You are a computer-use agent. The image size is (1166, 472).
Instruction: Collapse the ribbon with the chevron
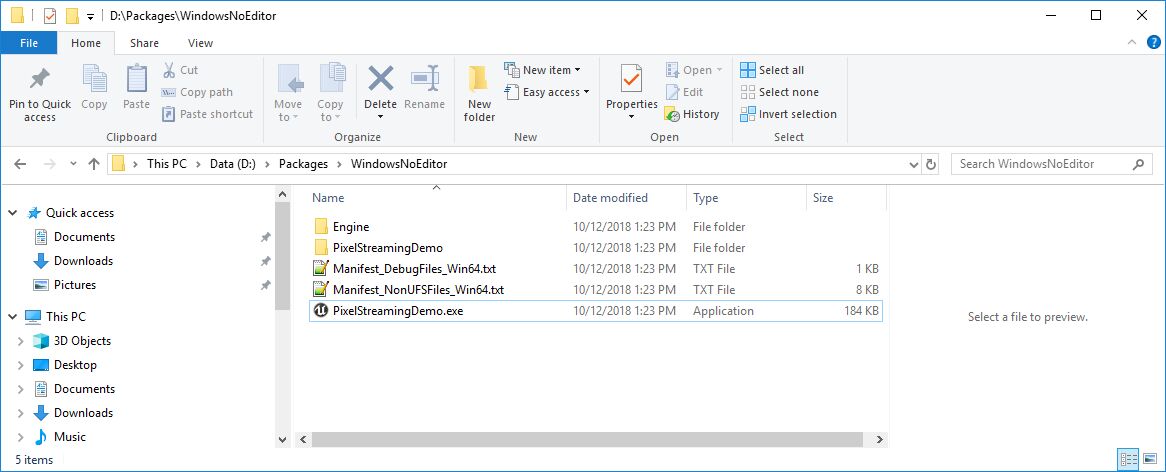click(x=1131, y=43)
